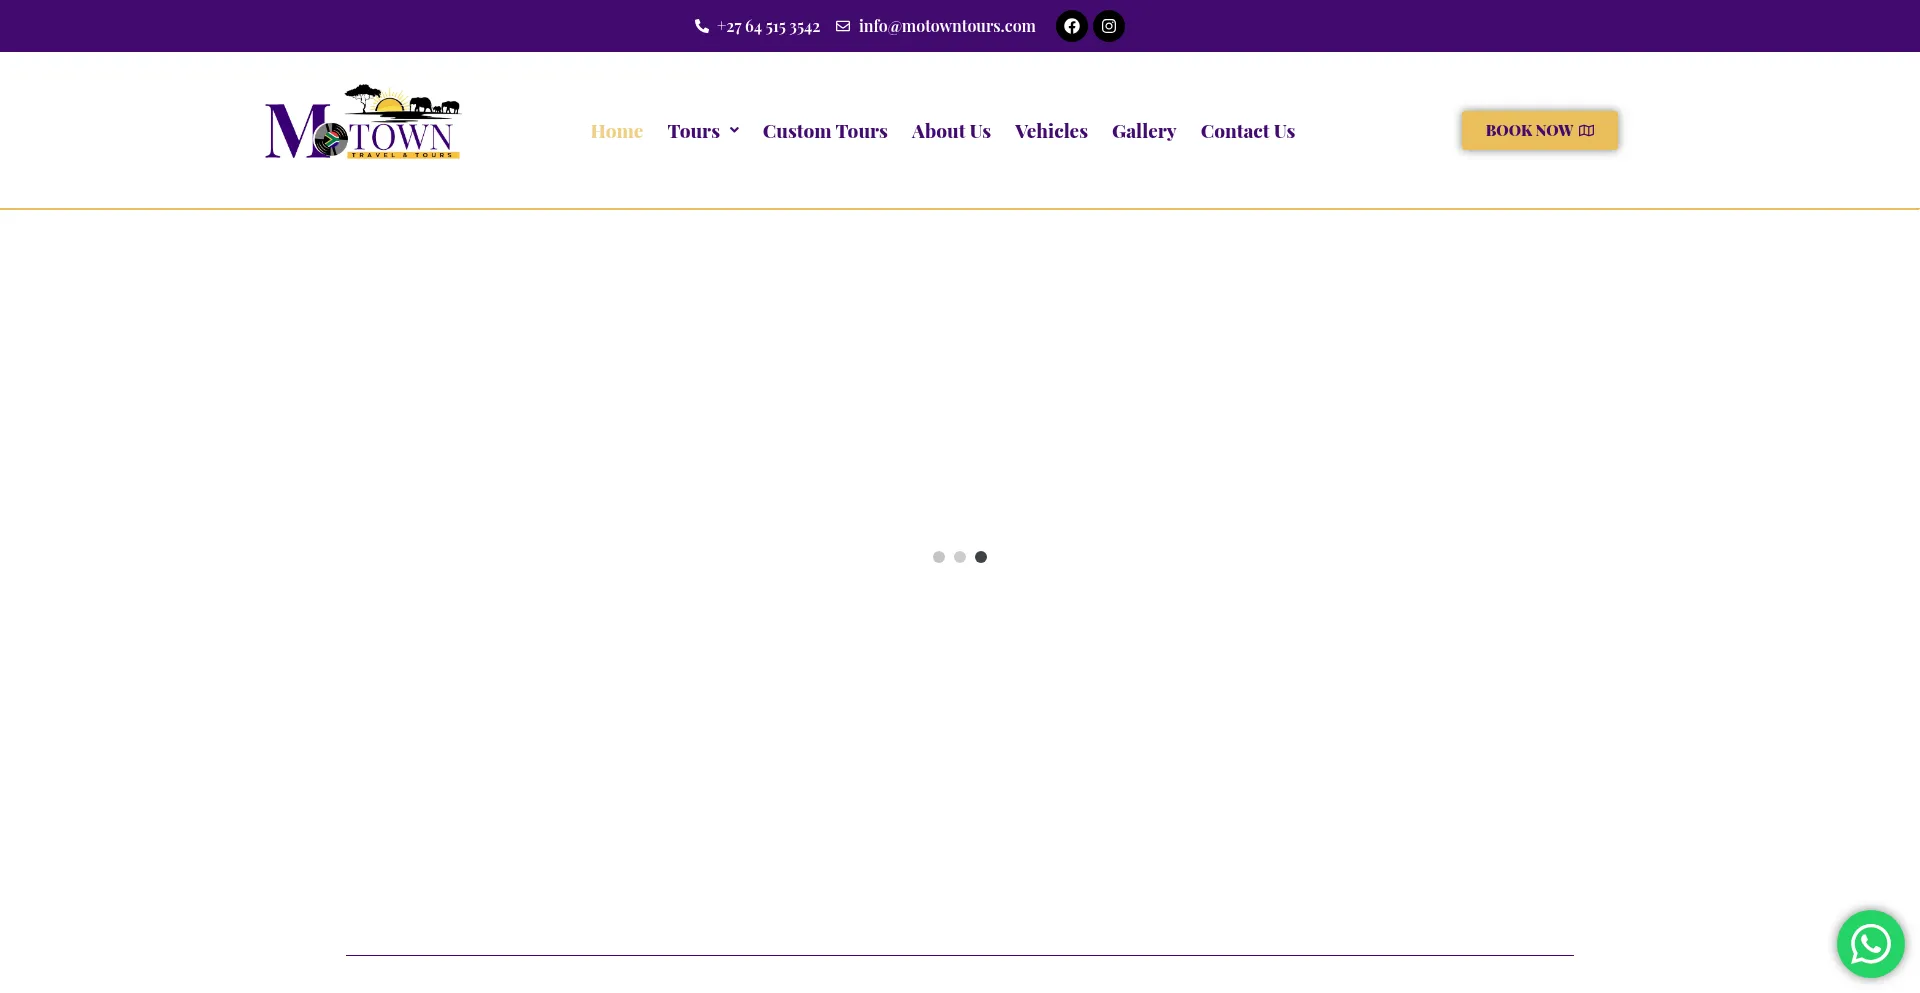View the Gallery page
The width and height of the screenshot is (1920, 993).
pyautogui.click(x=1144, y=130)
